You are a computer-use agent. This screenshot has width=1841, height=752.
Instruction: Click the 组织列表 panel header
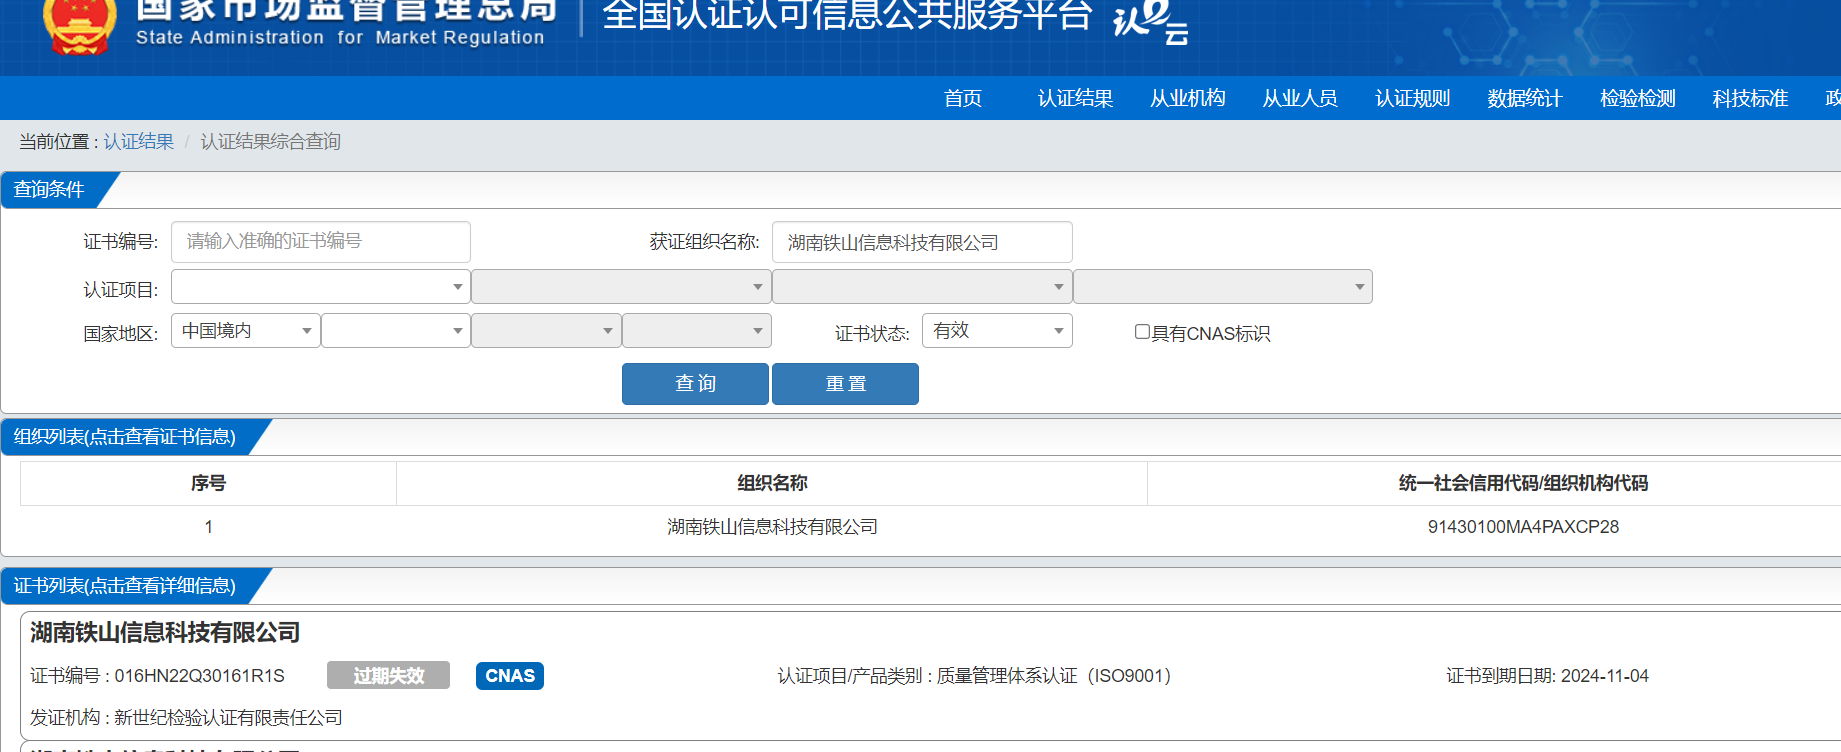[125, 437]
